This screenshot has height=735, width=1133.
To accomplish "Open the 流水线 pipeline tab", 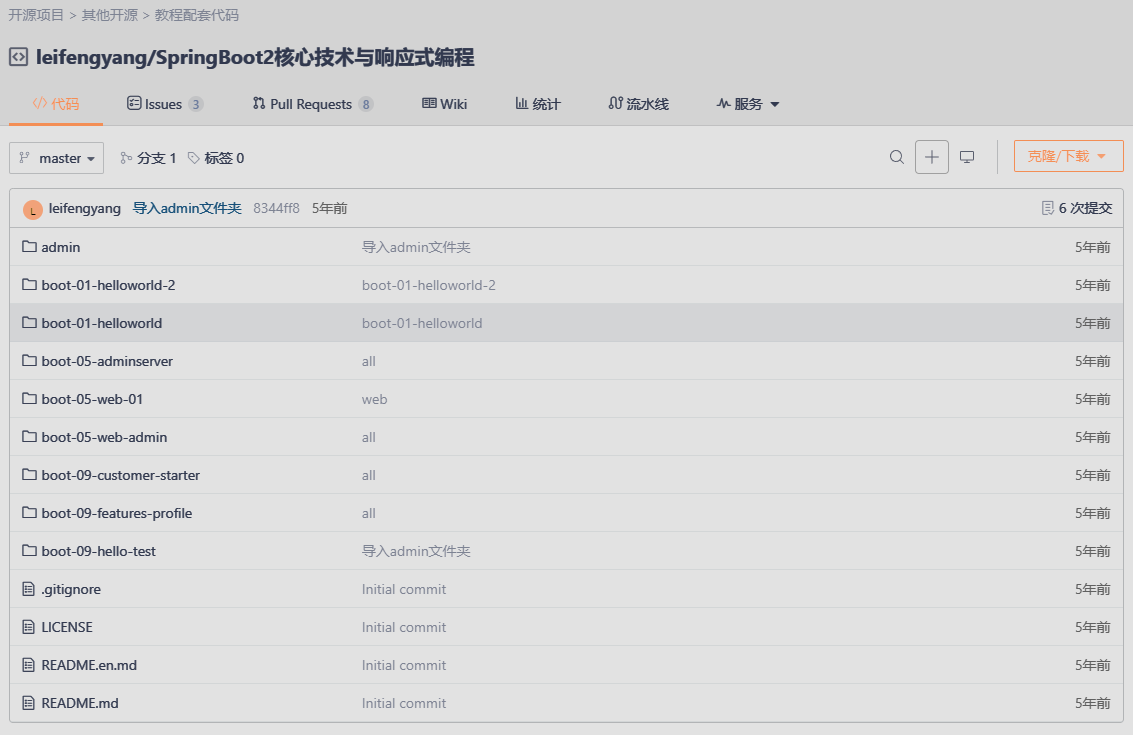I will click(638, 104).
